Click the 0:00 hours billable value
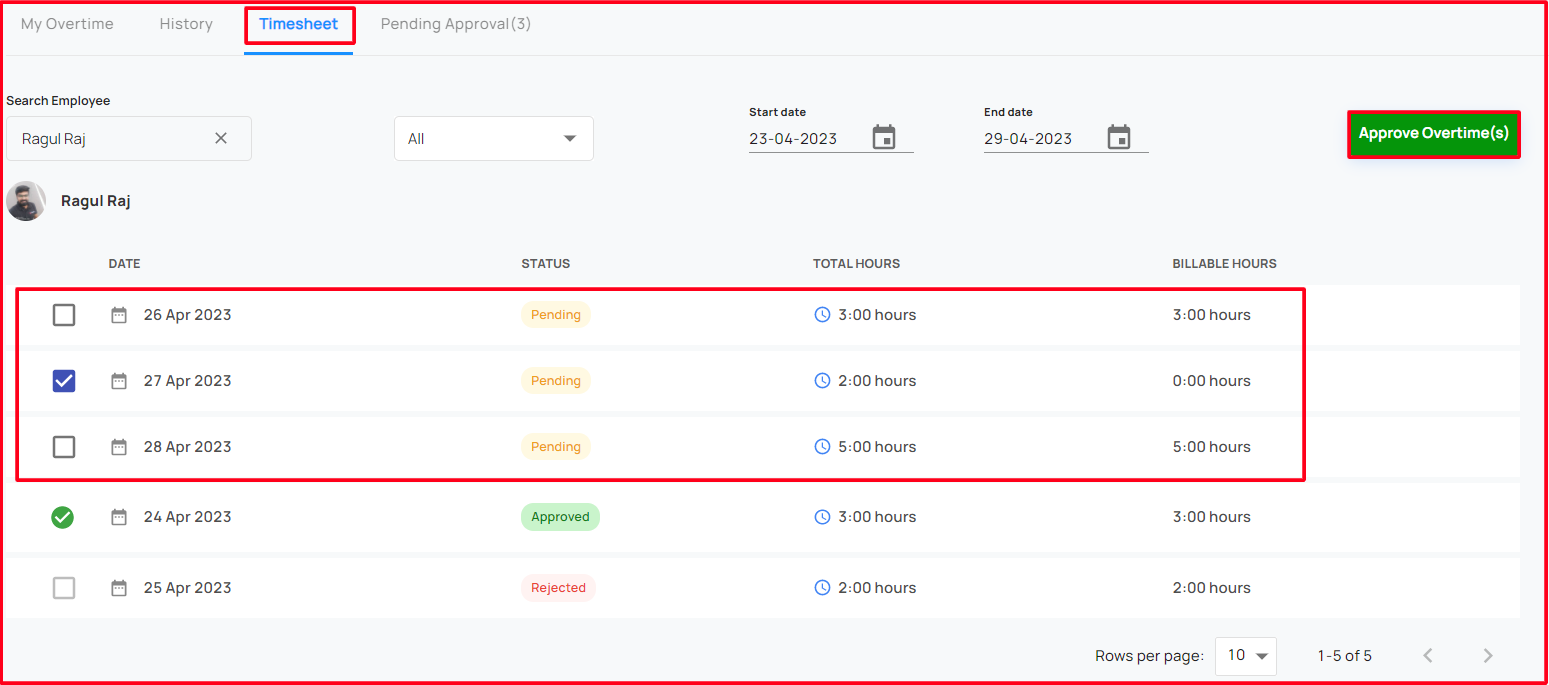This screenshot has height=685, width=1549. (1212, 381)
